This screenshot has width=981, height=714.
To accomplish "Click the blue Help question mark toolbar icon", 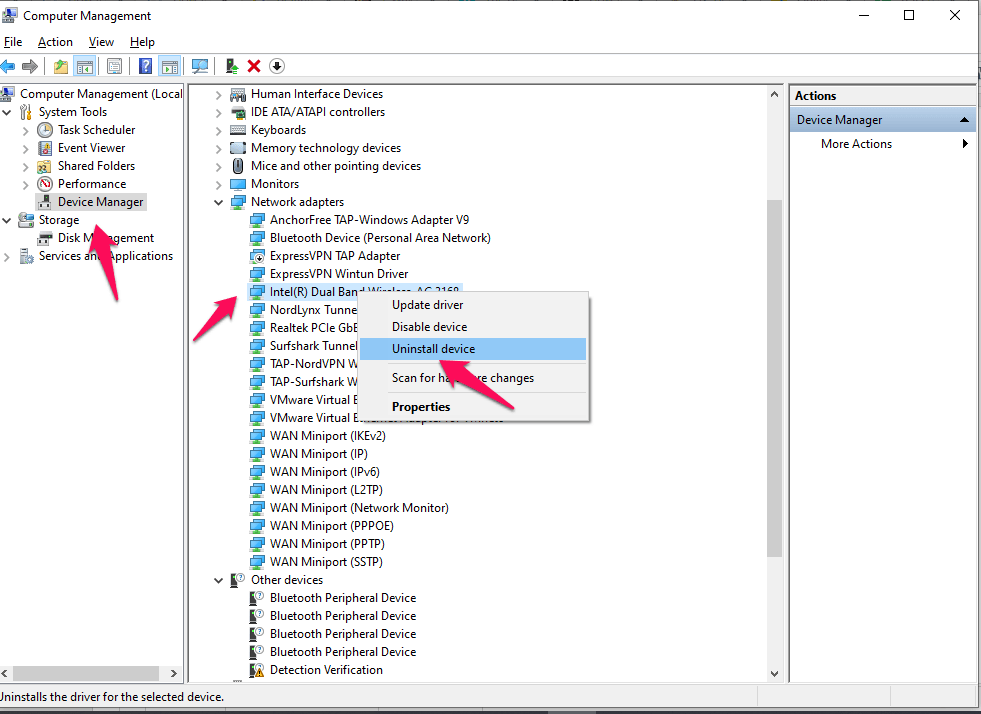I will [x=145, y=66].
